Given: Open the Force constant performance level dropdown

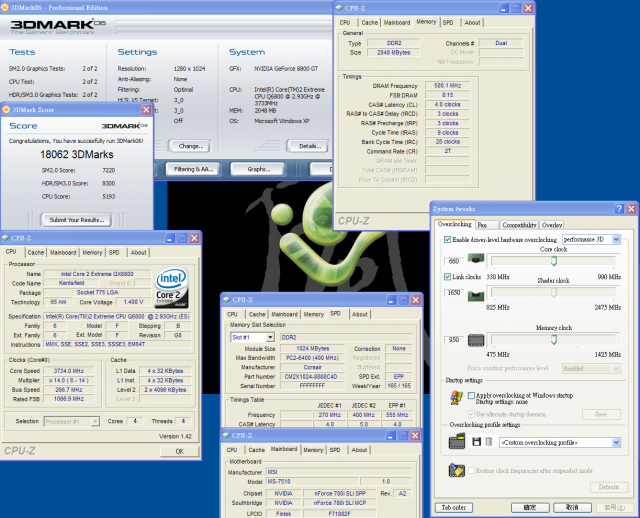Looking at the screenshot, I should pyautogui.click(x=591, y=368).
